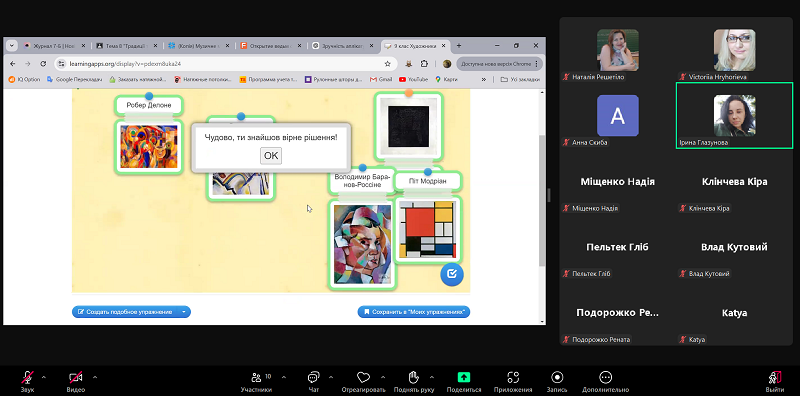This screenshot has height=396, width=800.
Task: Expand the arrow beside Чат
Action: [331, 378]
